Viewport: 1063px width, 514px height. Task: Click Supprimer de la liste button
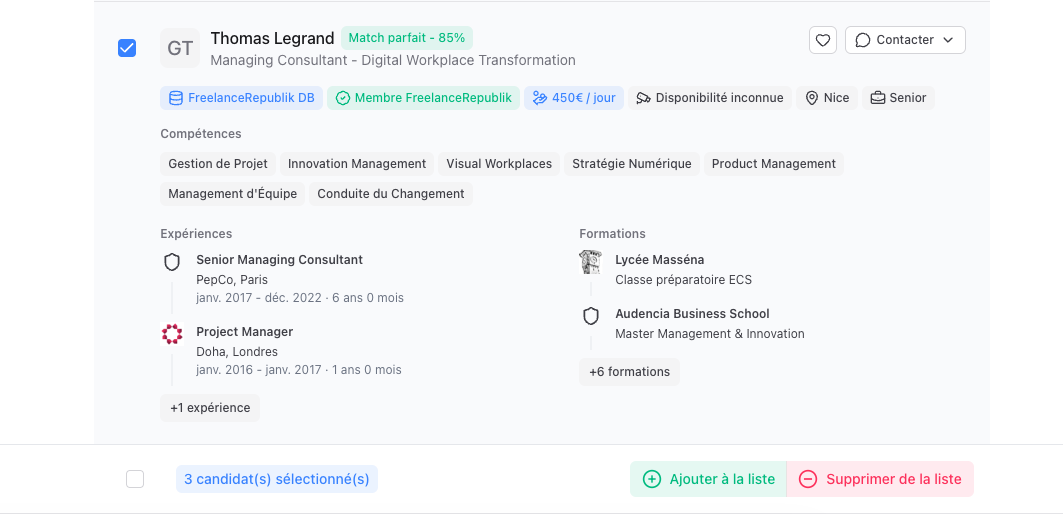[x=880, y=479]
